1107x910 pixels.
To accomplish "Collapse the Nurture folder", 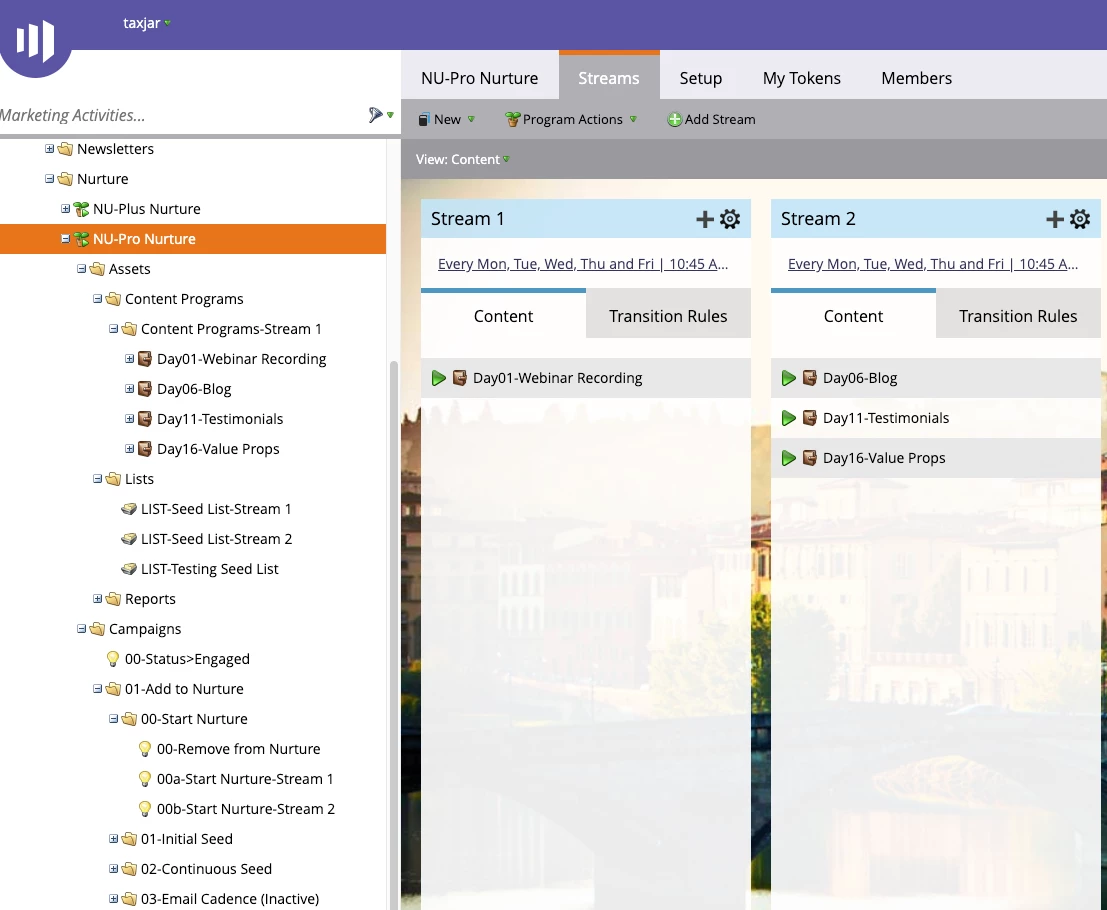I will tap(49, 179).
